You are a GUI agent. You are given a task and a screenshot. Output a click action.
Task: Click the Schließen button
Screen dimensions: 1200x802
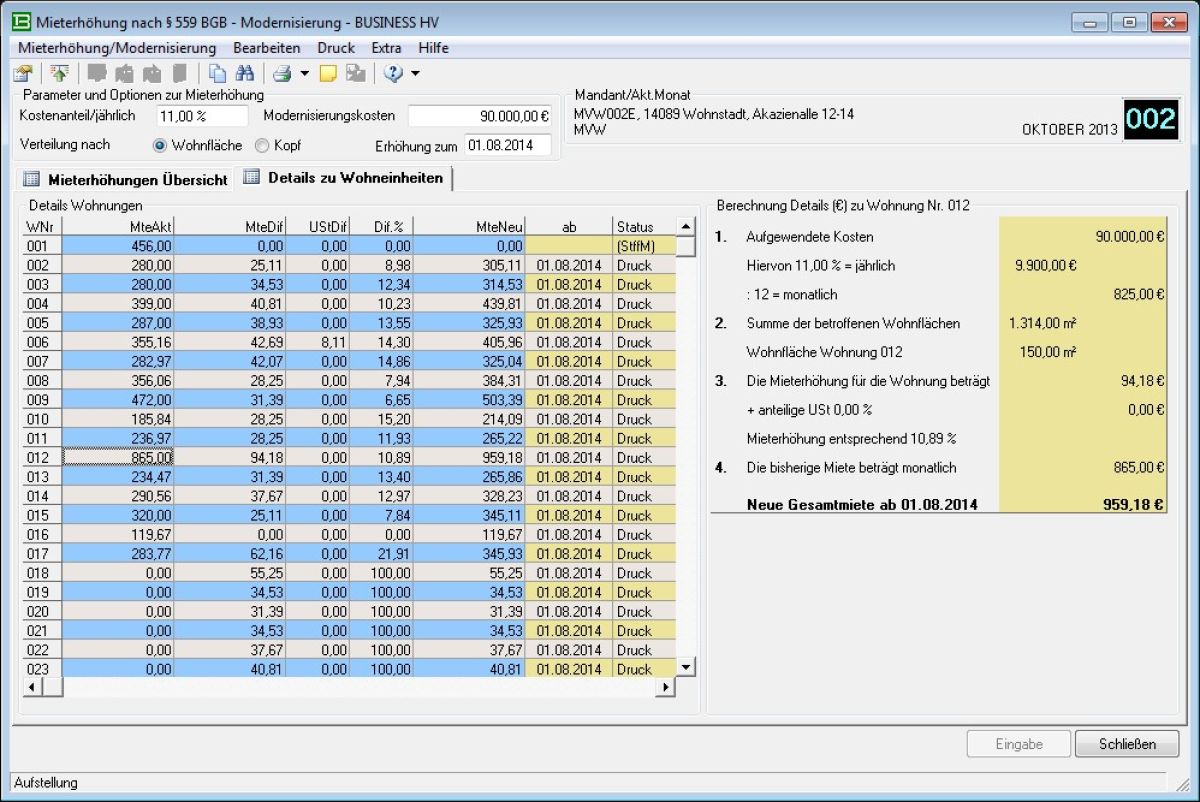[1127, 744]
